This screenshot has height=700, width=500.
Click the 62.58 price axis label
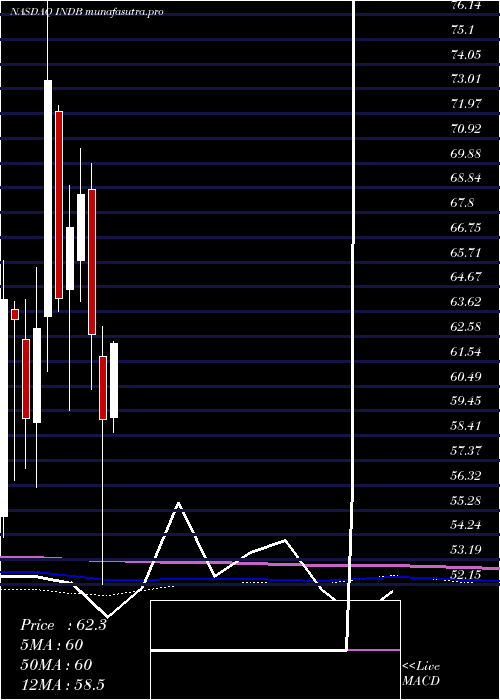pos(466,327)
